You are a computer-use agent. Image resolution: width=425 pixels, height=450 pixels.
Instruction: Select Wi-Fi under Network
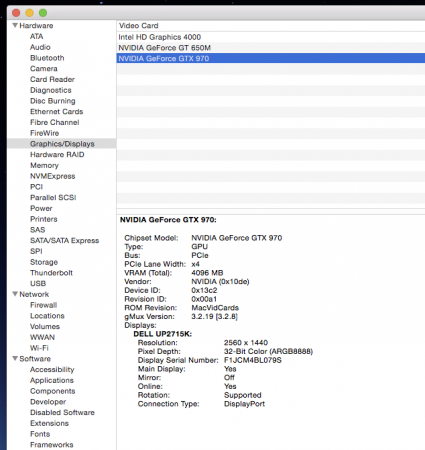coord(39,348)
